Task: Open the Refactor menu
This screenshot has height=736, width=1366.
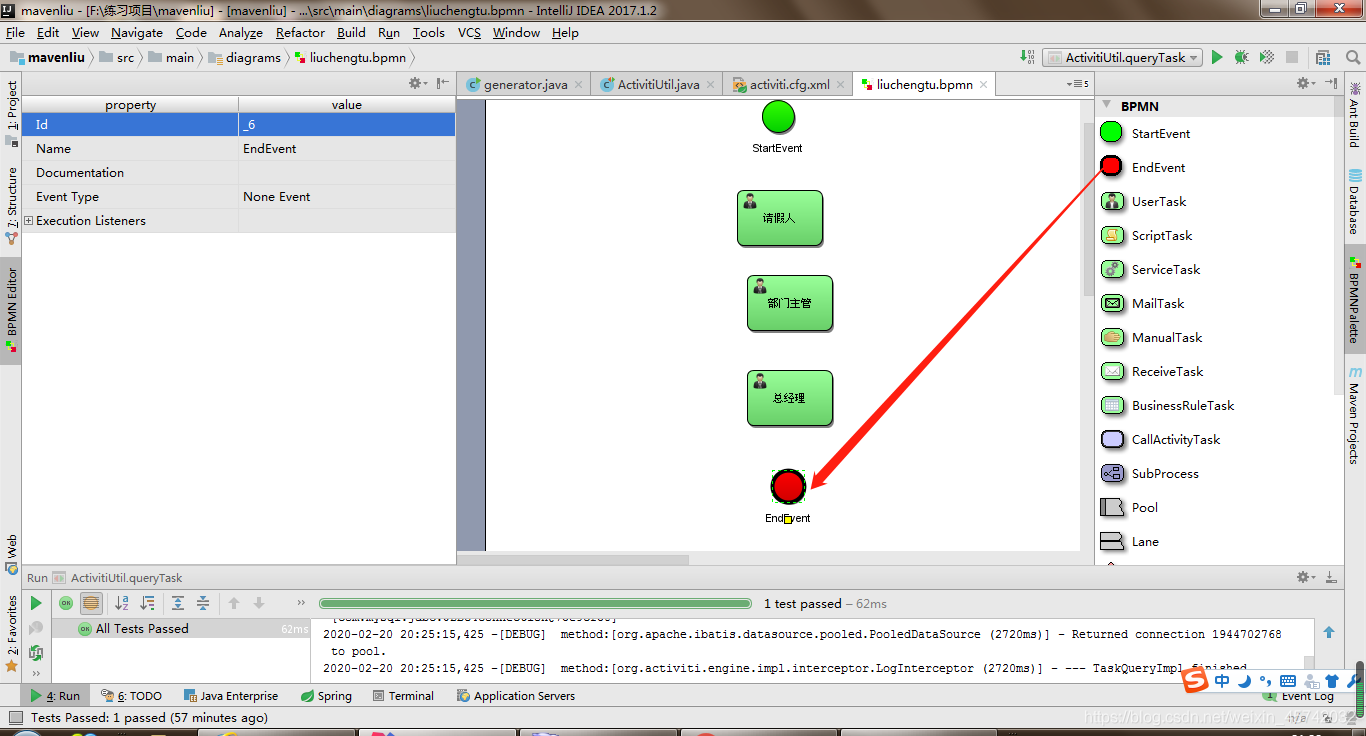Action: 300,32
